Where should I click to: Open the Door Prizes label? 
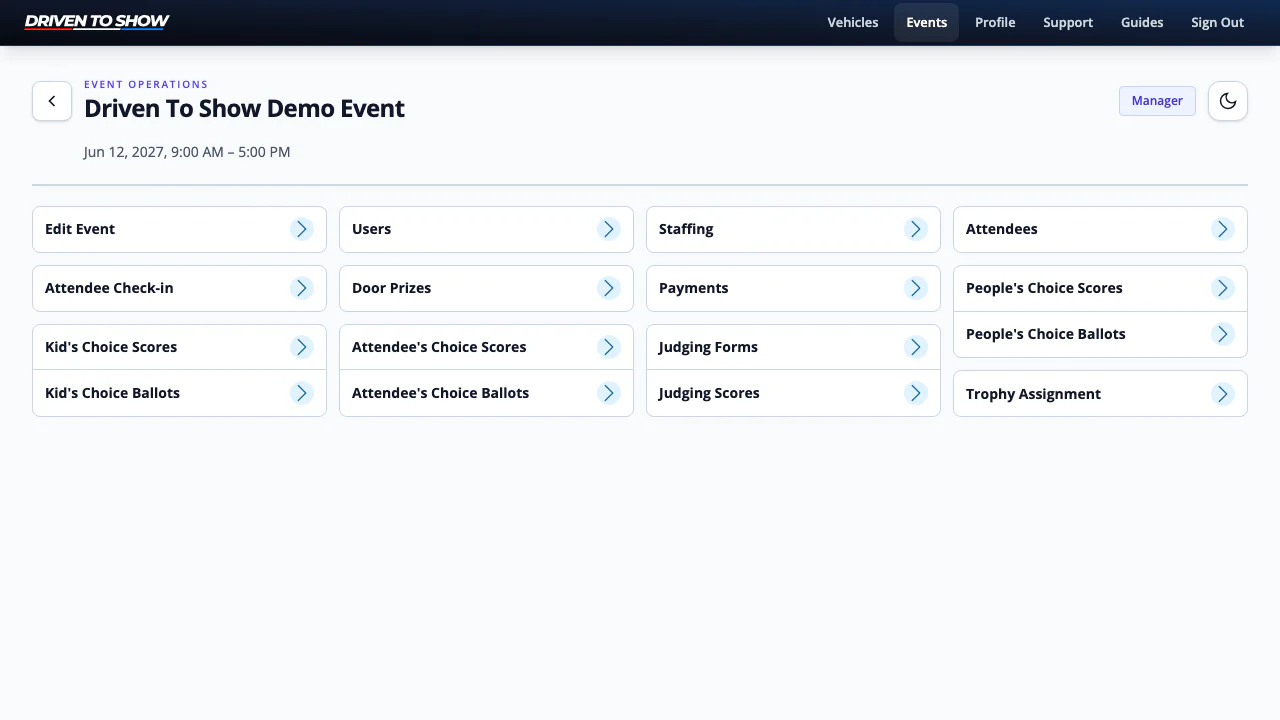coord(391,288)
